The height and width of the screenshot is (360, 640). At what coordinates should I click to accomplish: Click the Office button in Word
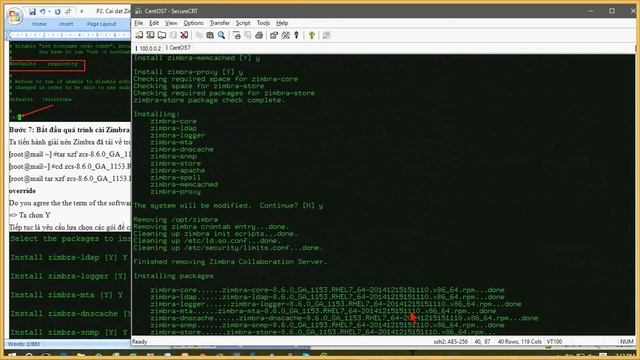pos(15,16)
